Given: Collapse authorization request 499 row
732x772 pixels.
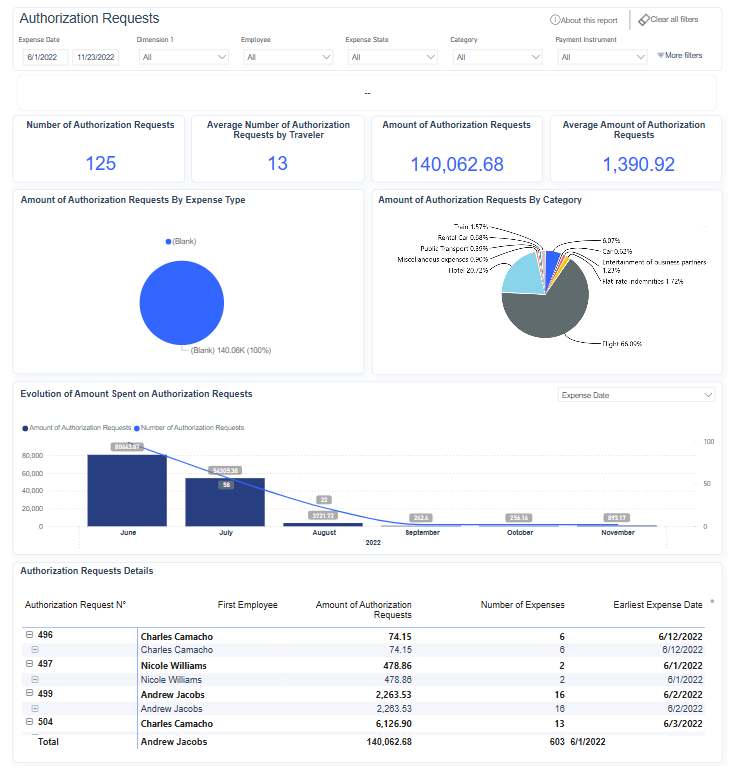Looking at the screenshot, I should point(27,693).
